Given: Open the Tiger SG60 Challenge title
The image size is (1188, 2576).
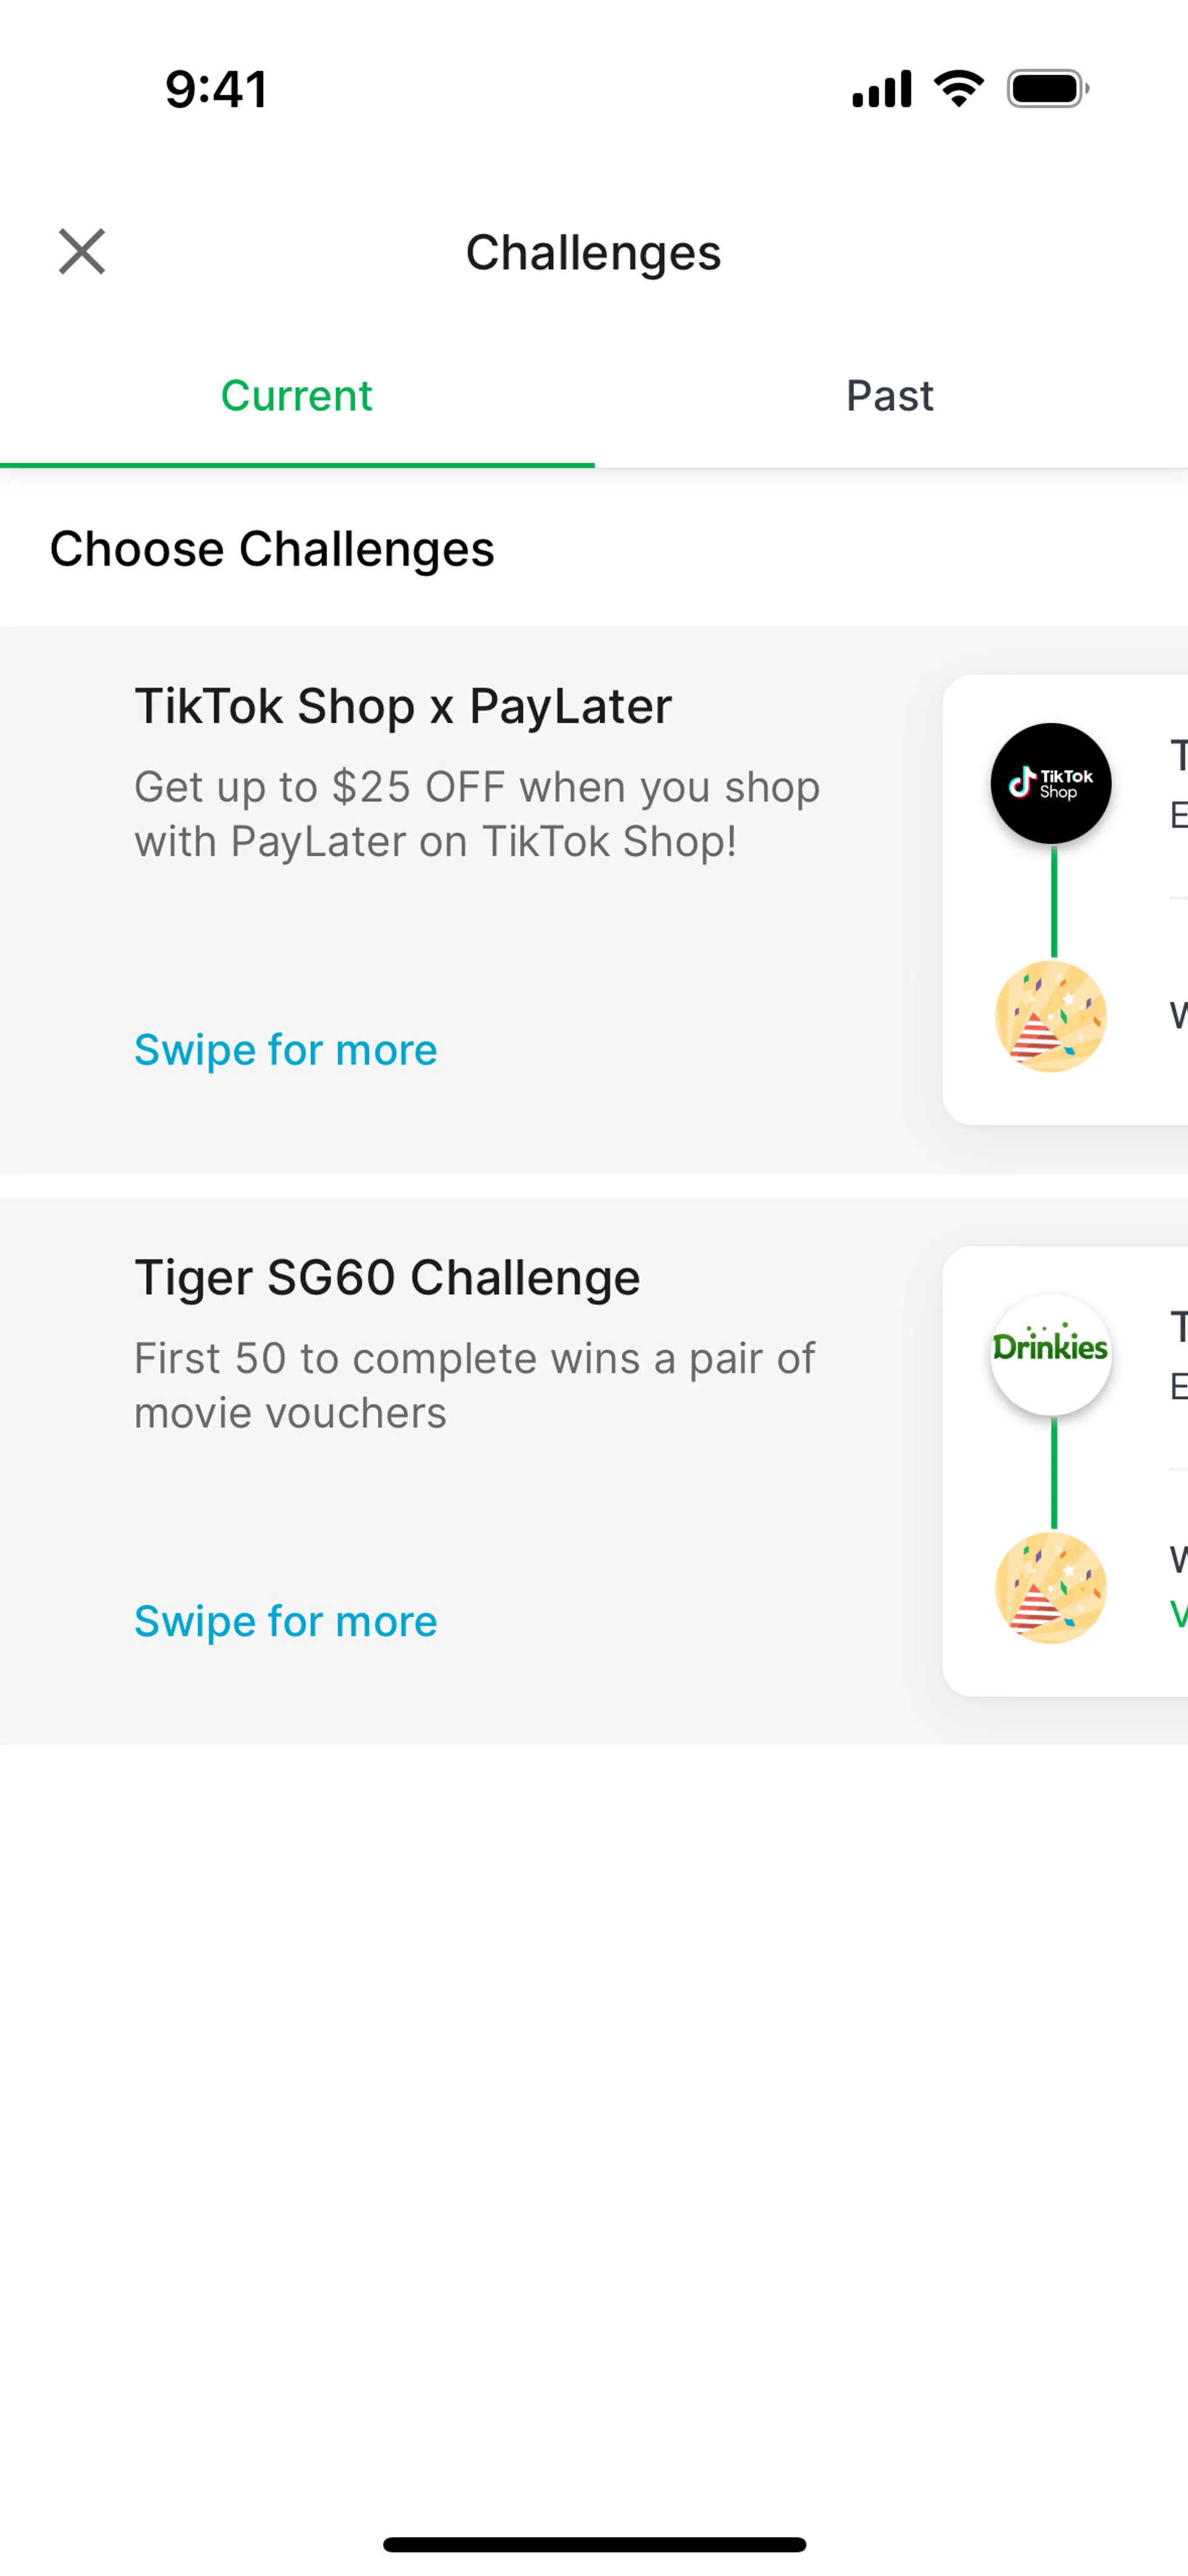Looking at the screenshot, I should pyautogui.click(x=387, y=1277).
